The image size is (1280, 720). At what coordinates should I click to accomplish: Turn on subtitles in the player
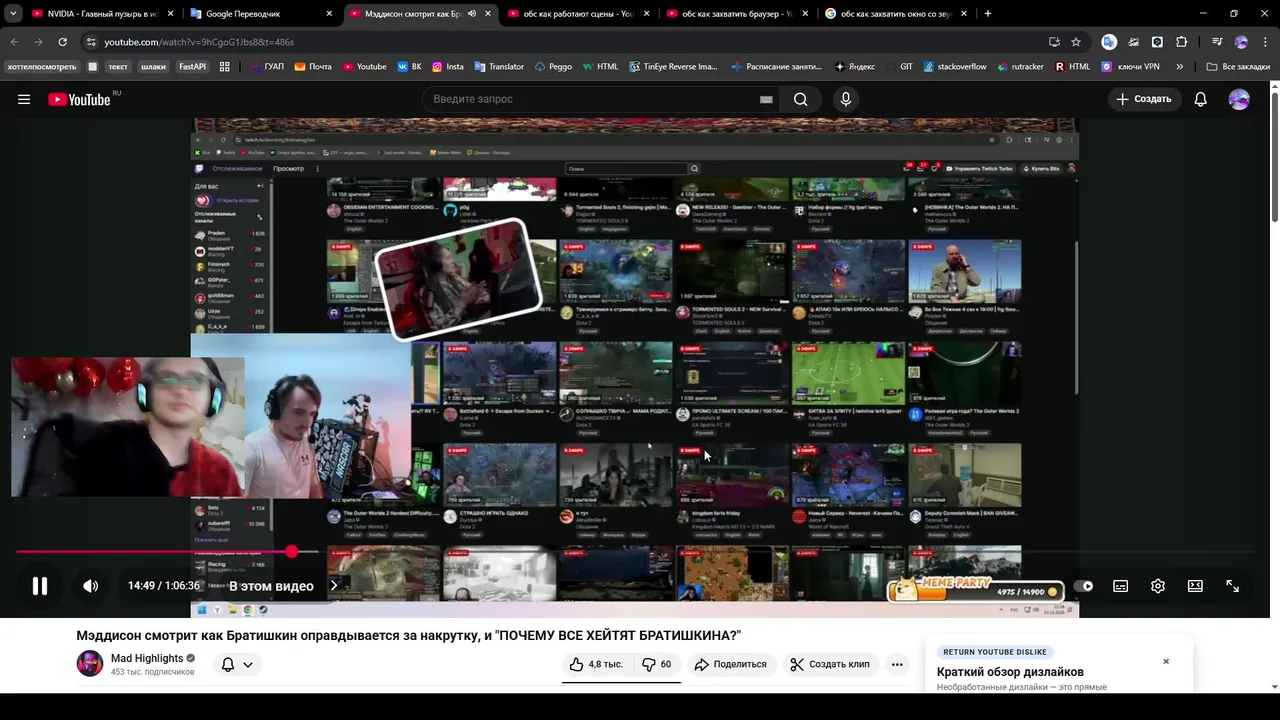click(1121, 586)
